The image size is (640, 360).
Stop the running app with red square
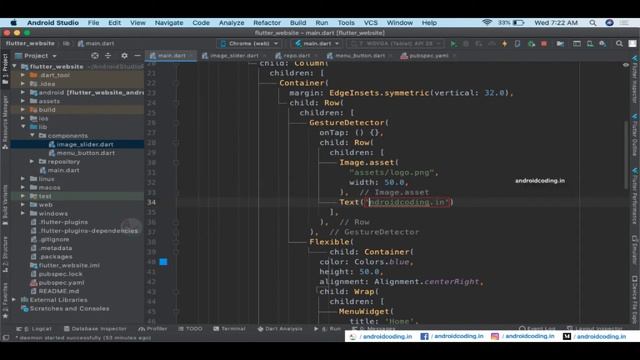[x=544, y=44]
